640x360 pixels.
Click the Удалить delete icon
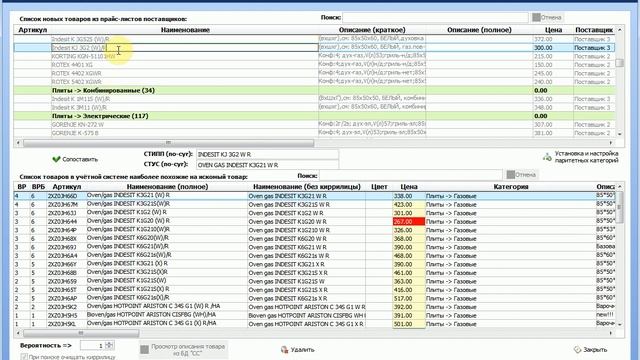(x=284, y=349)
